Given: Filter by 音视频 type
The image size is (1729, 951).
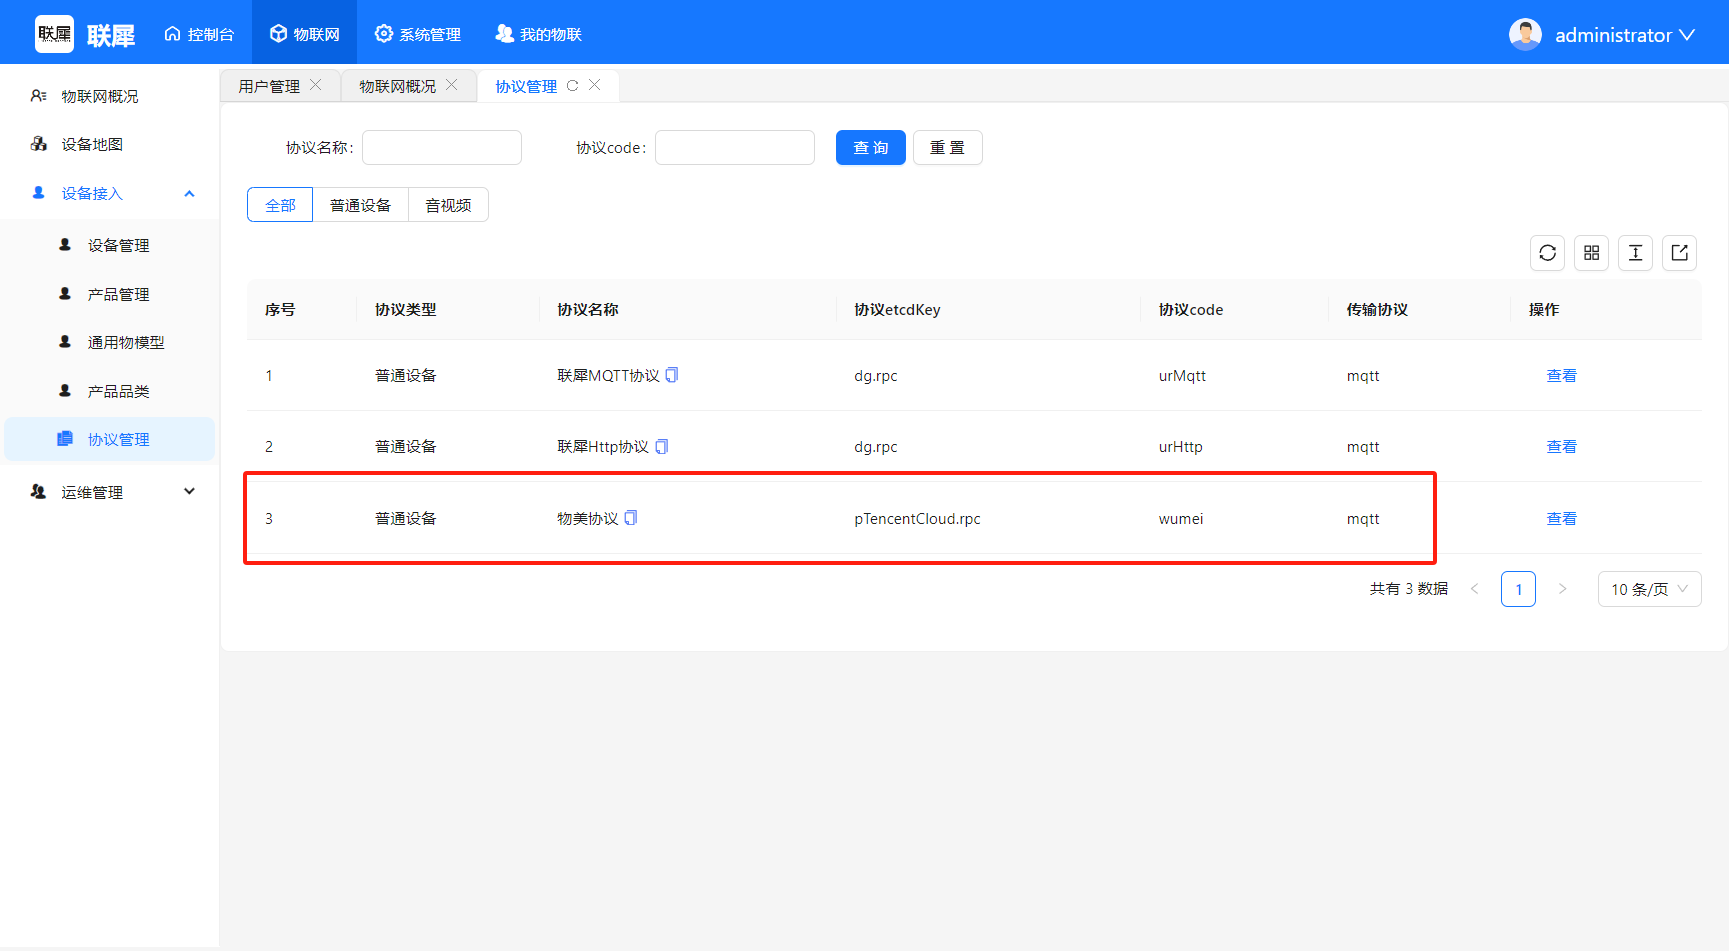Looking at the screenshot, I should point(448,205).
